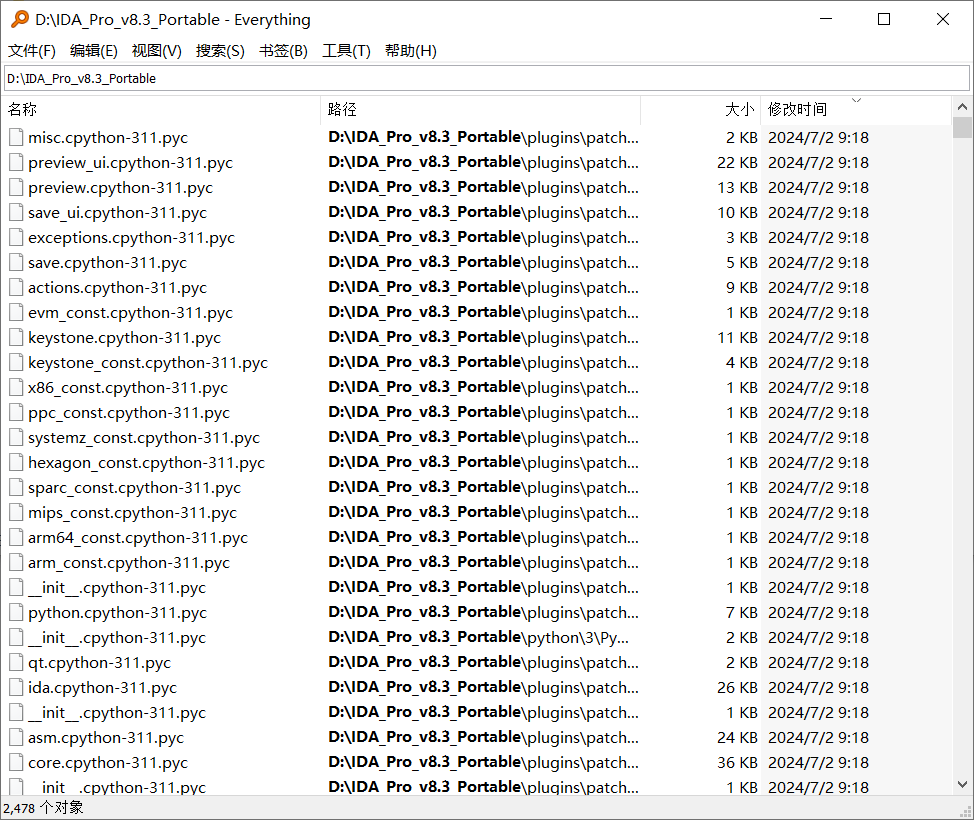Click the 24 KB size cell

point(737,737)
